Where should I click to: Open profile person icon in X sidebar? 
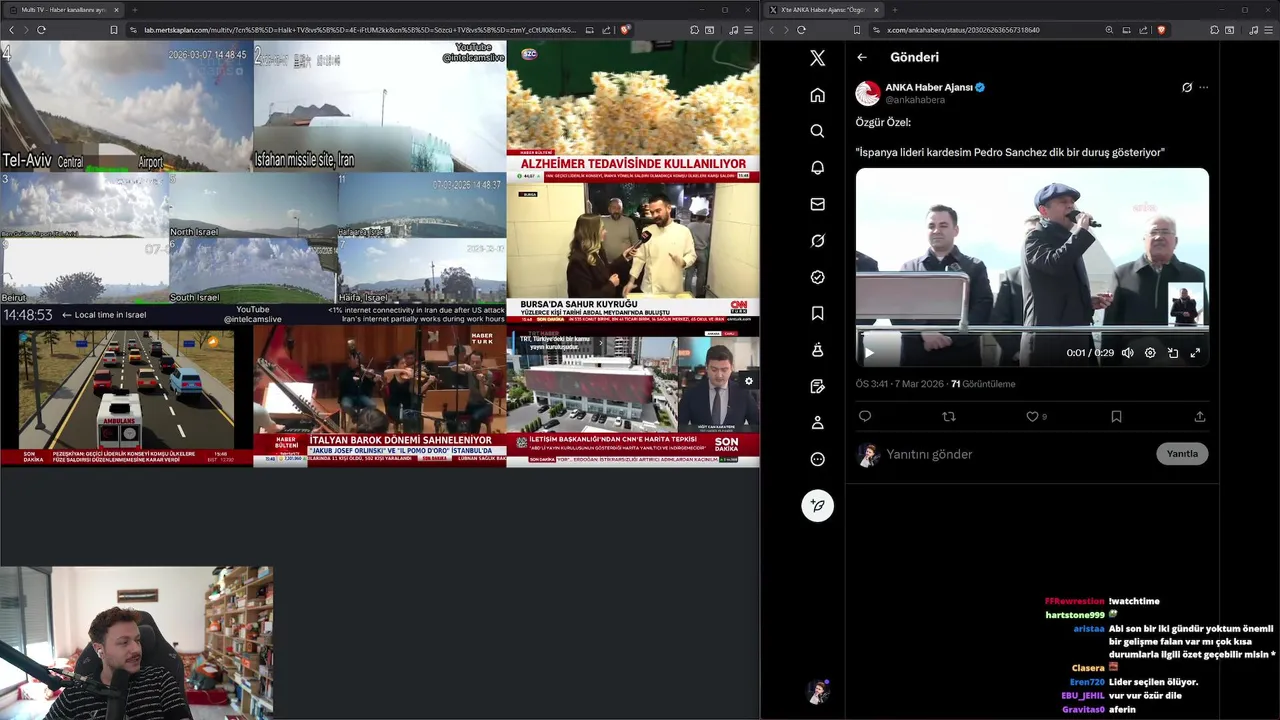point(817,423)
